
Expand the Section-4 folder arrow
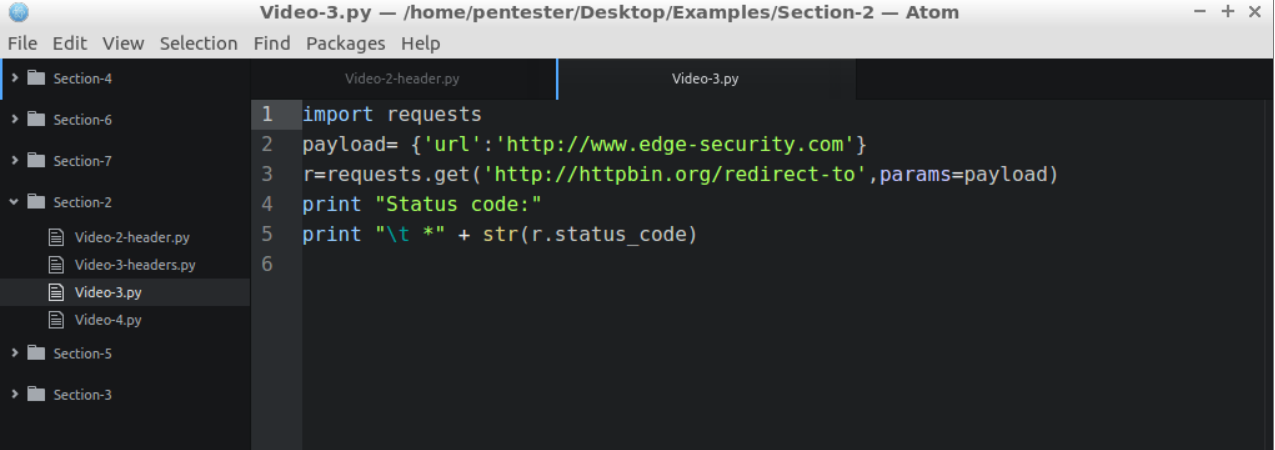(x=14, y=78)
